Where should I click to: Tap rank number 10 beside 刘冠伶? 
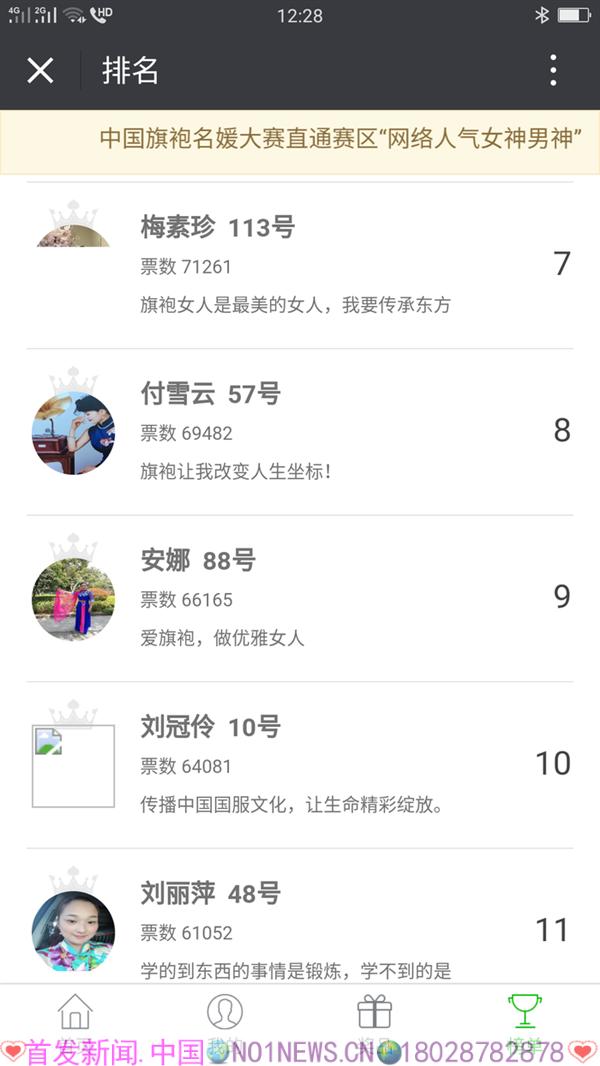click(552, 763)
